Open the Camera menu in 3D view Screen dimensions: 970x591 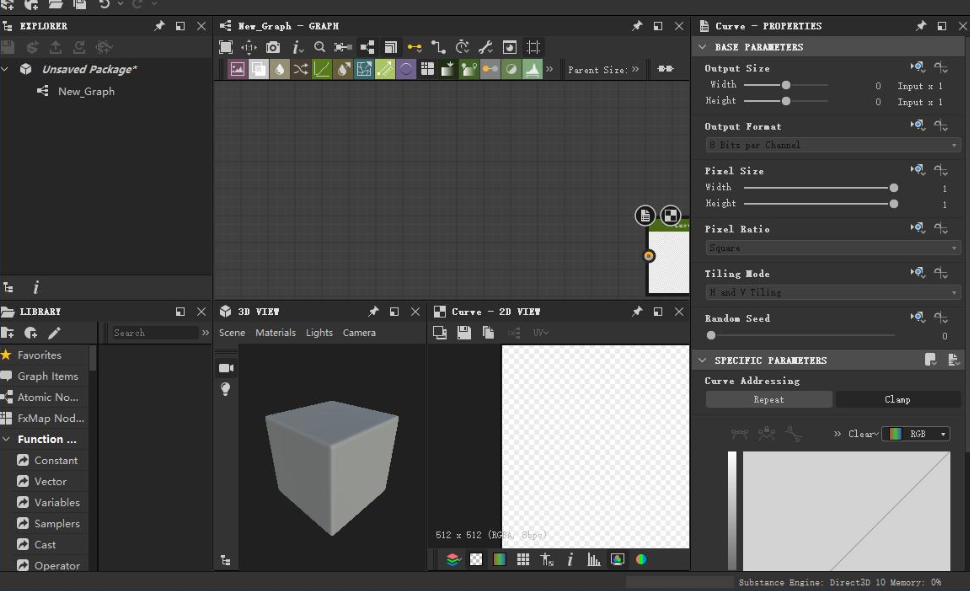tap(359, 333)
